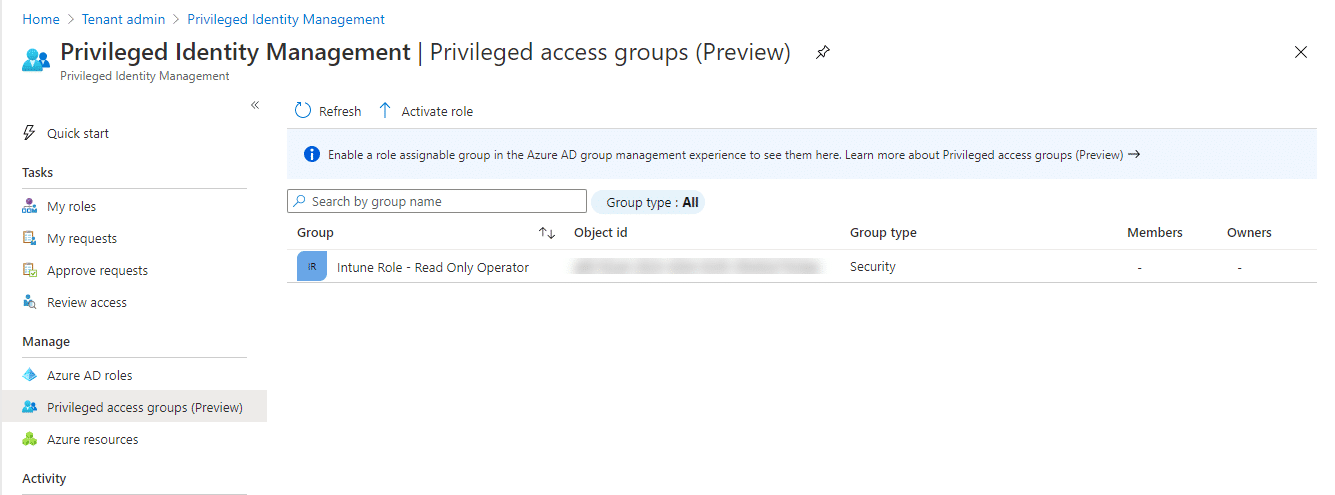Click the Refresh label in toolbar
The image size is (1335, 495).
point(340,112)
